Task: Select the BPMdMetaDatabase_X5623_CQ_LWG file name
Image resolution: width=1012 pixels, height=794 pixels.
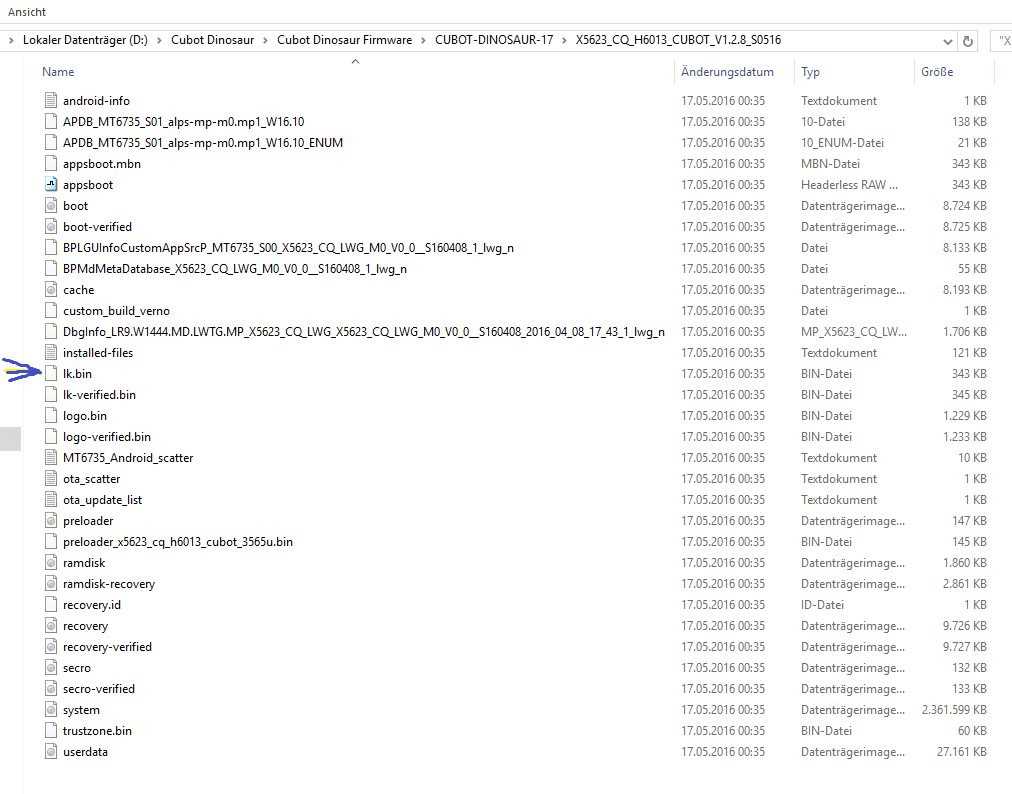Action: (x=234, y=269)
